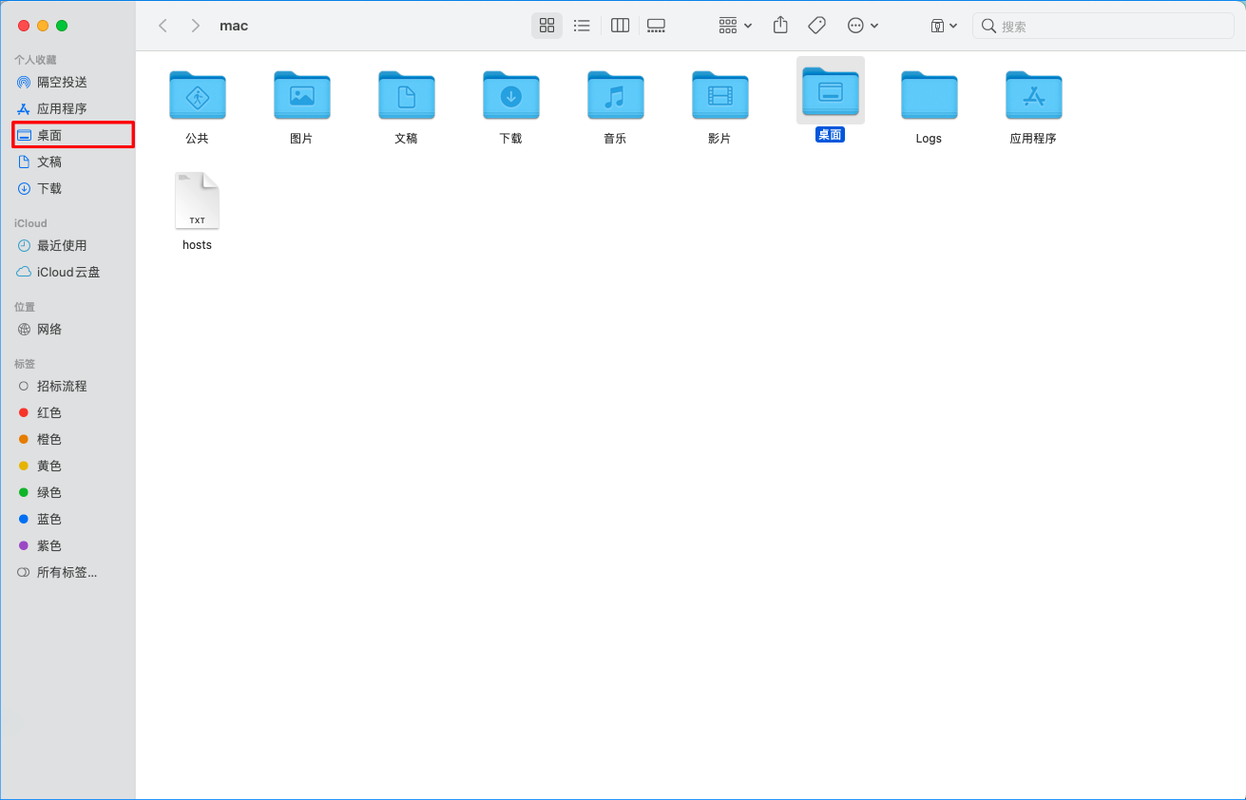
Task: Open the group-by dropdown in toolbar
Action: (x=735, y=26)
